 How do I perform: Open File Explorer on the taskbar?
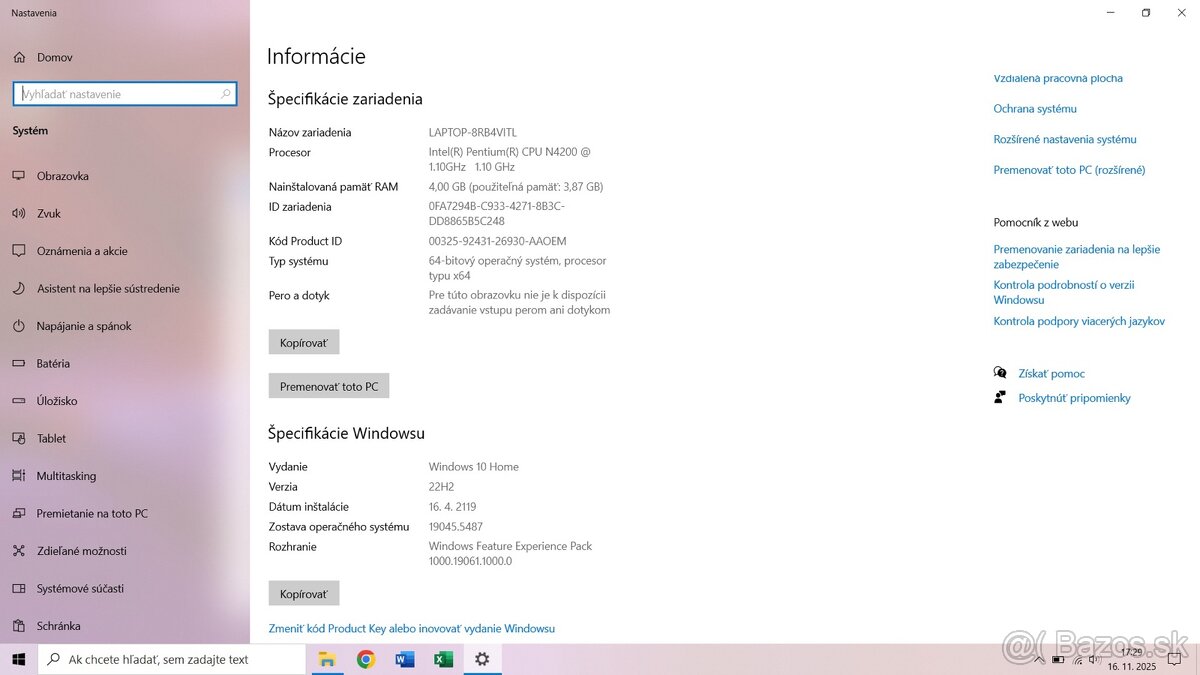[326, 659]
